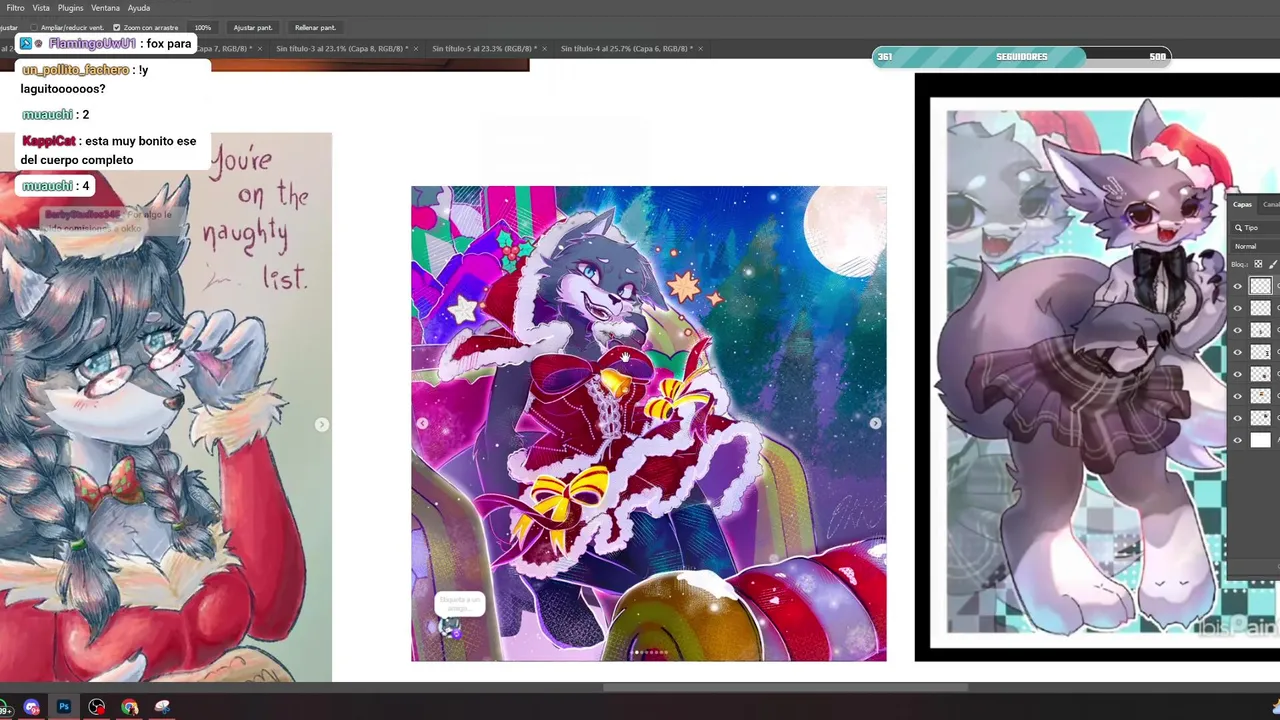The image size is (1280, 720).
Task: Toggle visibility of the second layer
Action: [x=1238, y=308]
